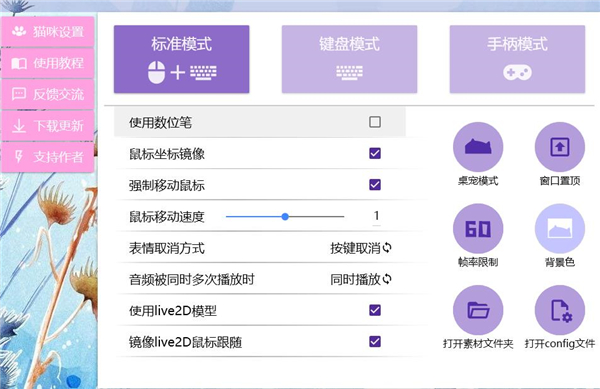Select 标准模式 mouse plus keyboard
The height and width of the screenshot is (389, 600).
click(x=181, y=59)
